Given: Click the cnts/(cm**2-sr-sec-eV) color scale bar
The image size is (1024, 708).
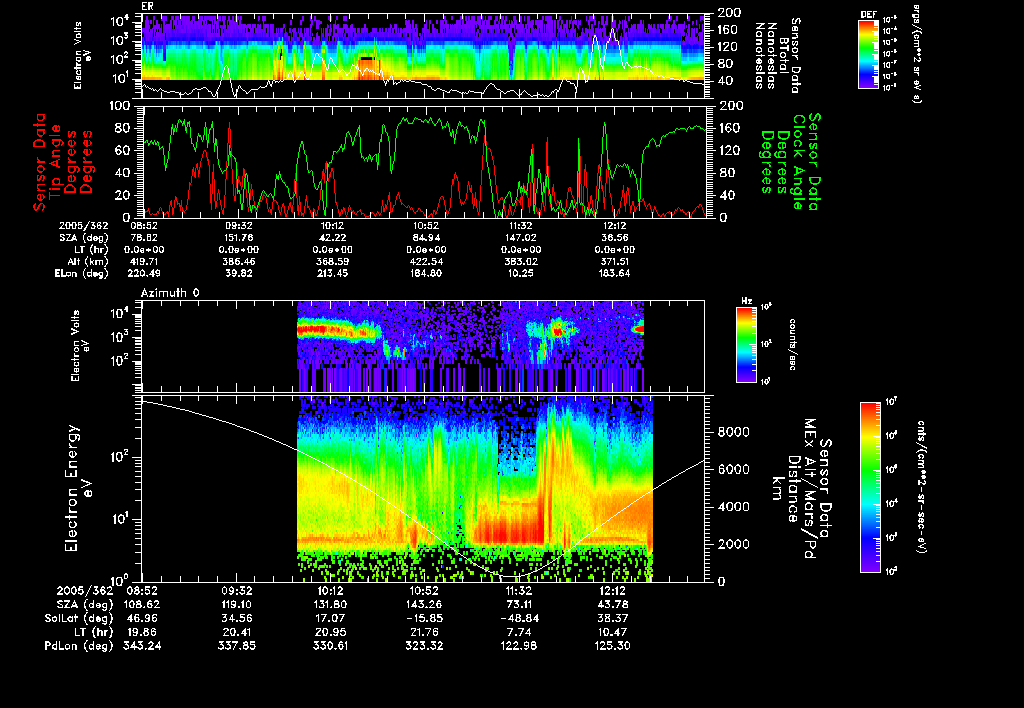Looking at the screenshot, I should pyautogui.click(x=870, y=487).
